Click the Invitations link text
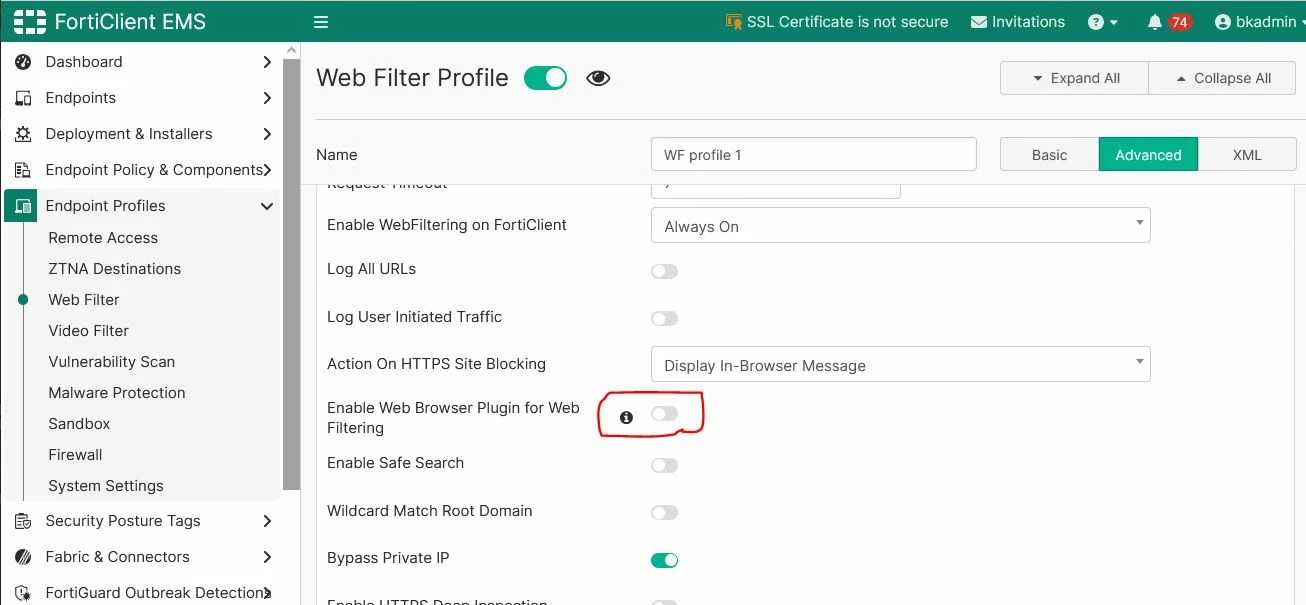This screenshot has width=1306, height=605. point(1028,22)
